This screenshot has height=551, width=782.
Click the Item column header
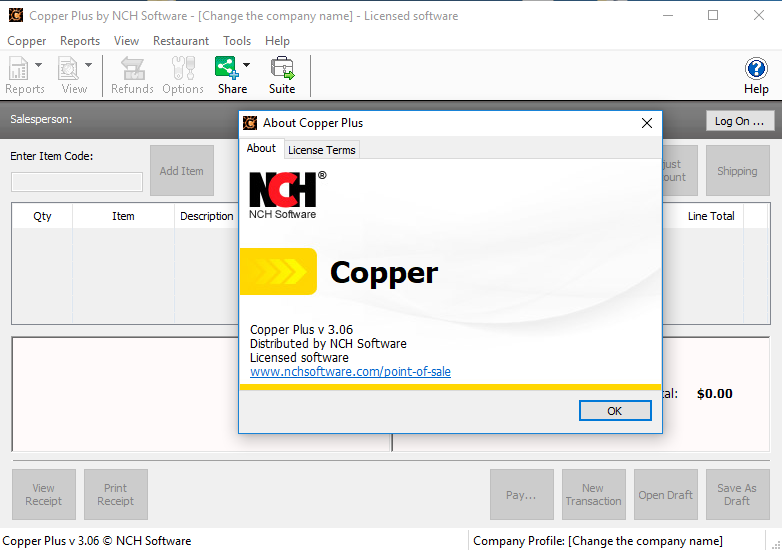click(123, 216)
